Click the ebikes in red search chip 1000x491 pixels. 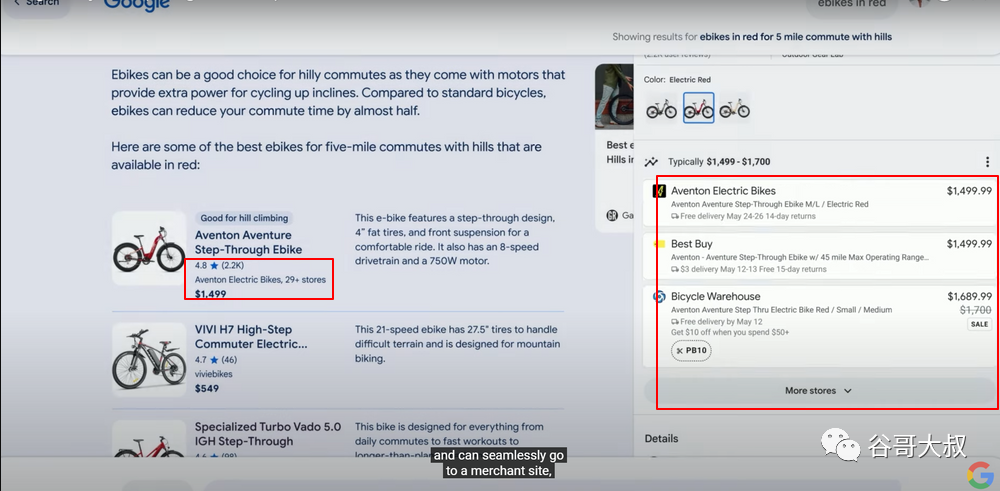pyautogui.click(x=851, y=6)
